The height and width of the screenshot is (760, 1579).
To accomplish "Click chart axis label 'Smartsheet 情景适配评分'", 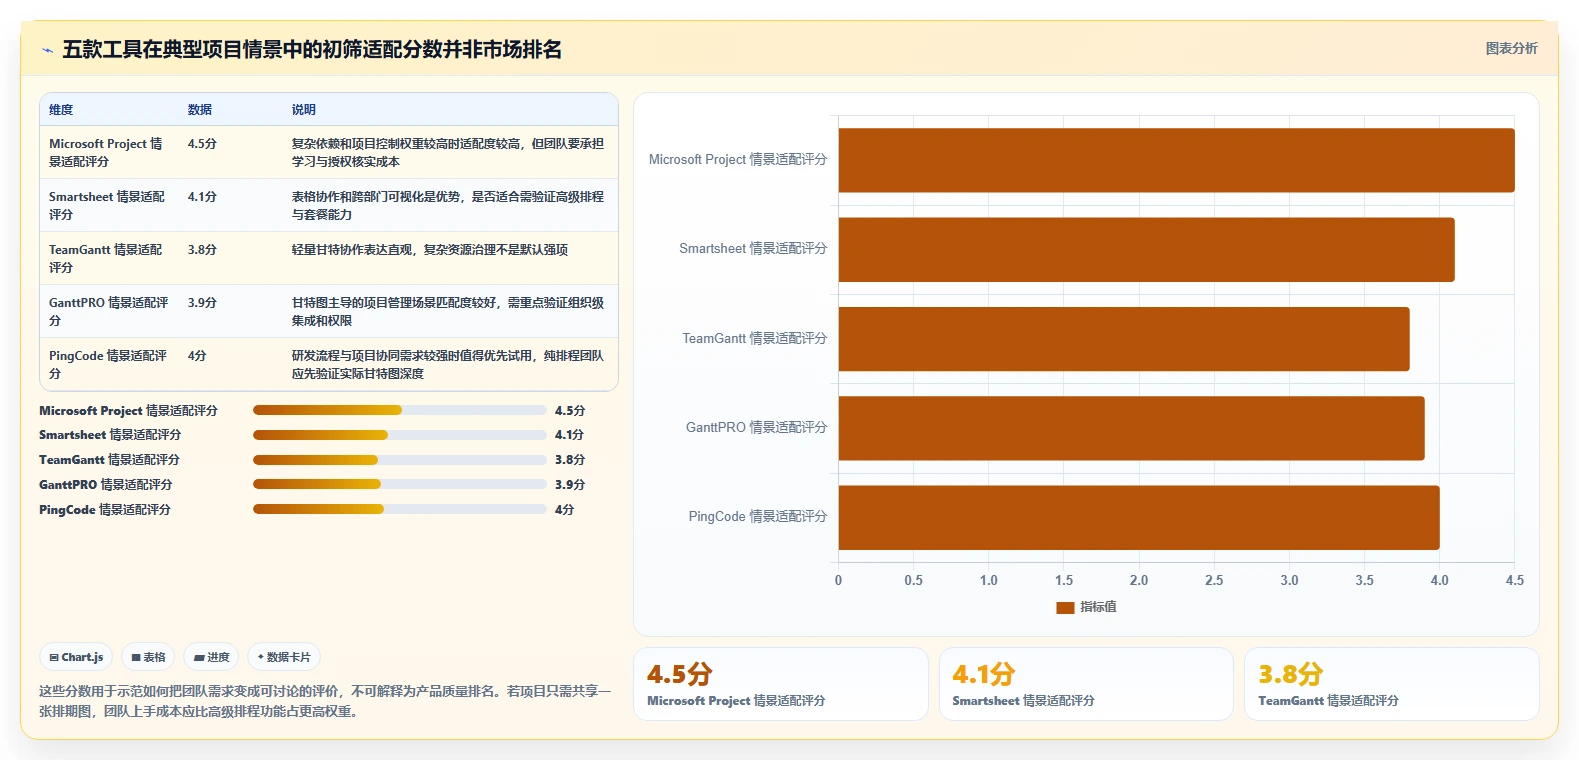I will point(753,249).
